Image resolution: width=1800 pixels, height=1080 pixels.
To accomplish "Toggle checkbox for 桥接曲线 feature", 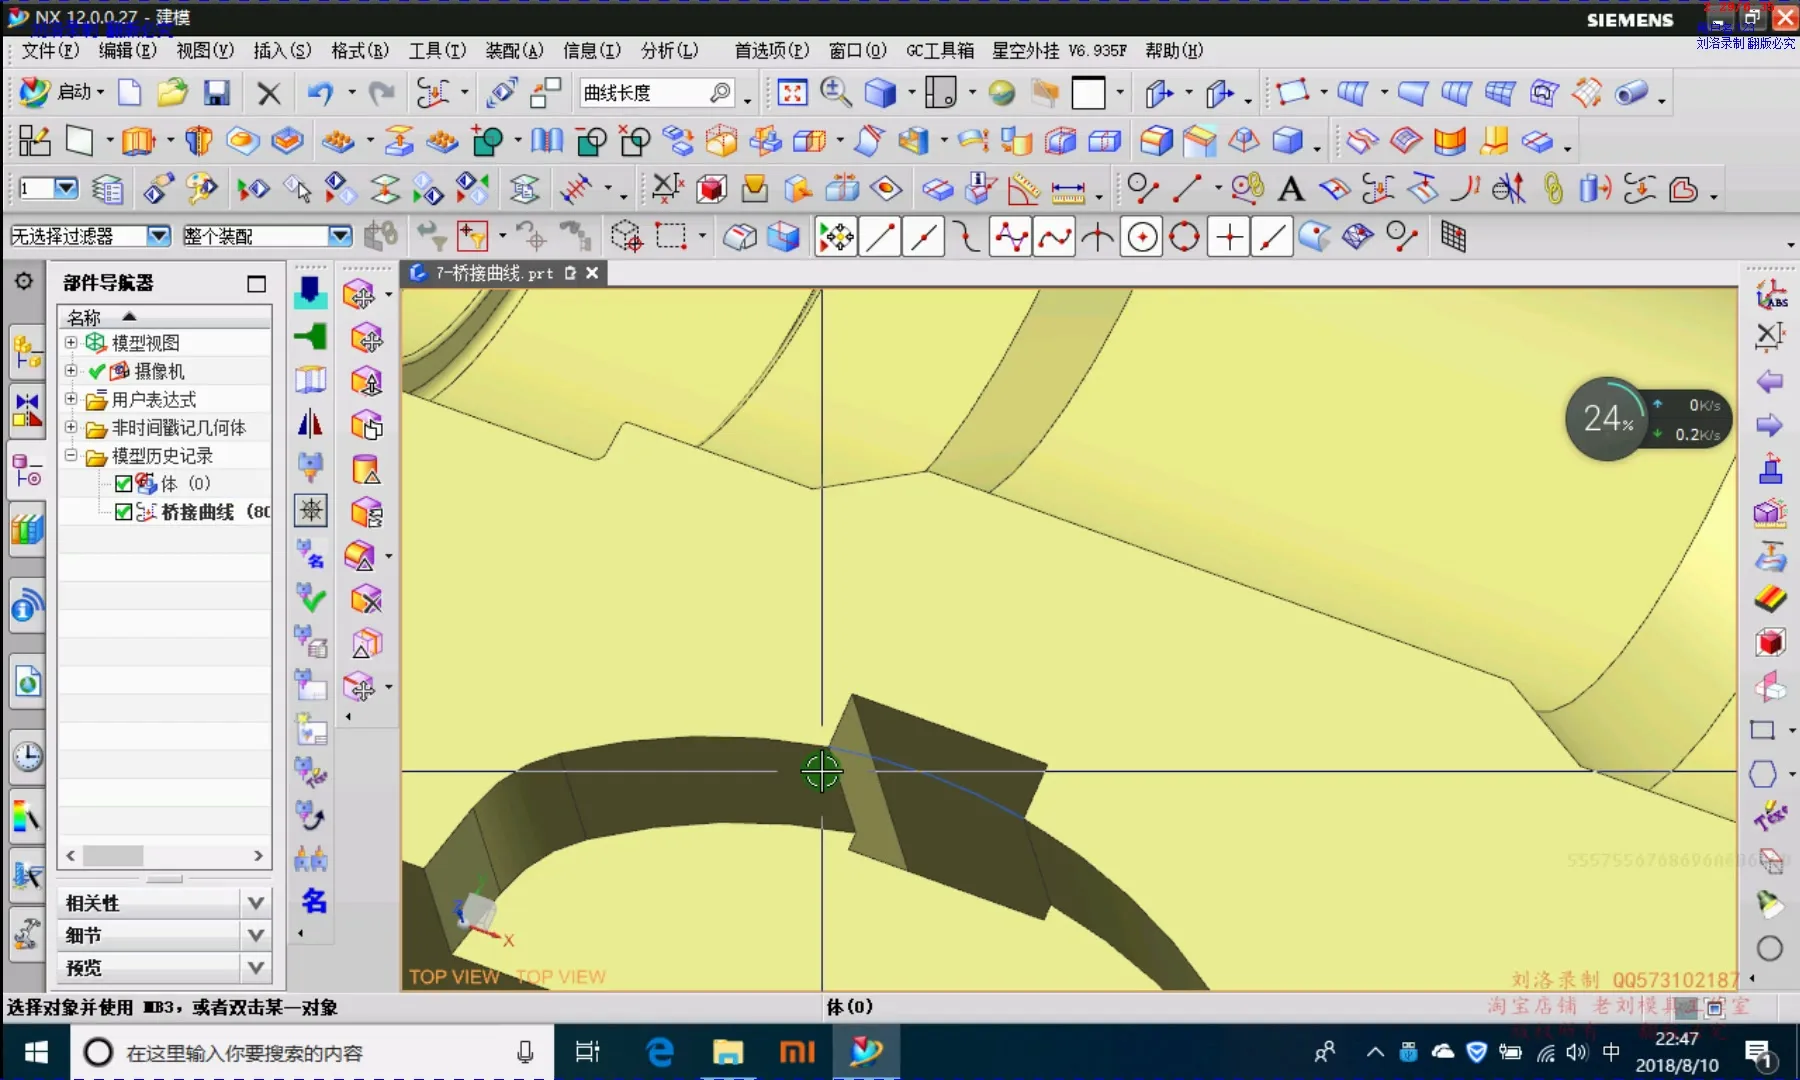I will click(124, 512).
